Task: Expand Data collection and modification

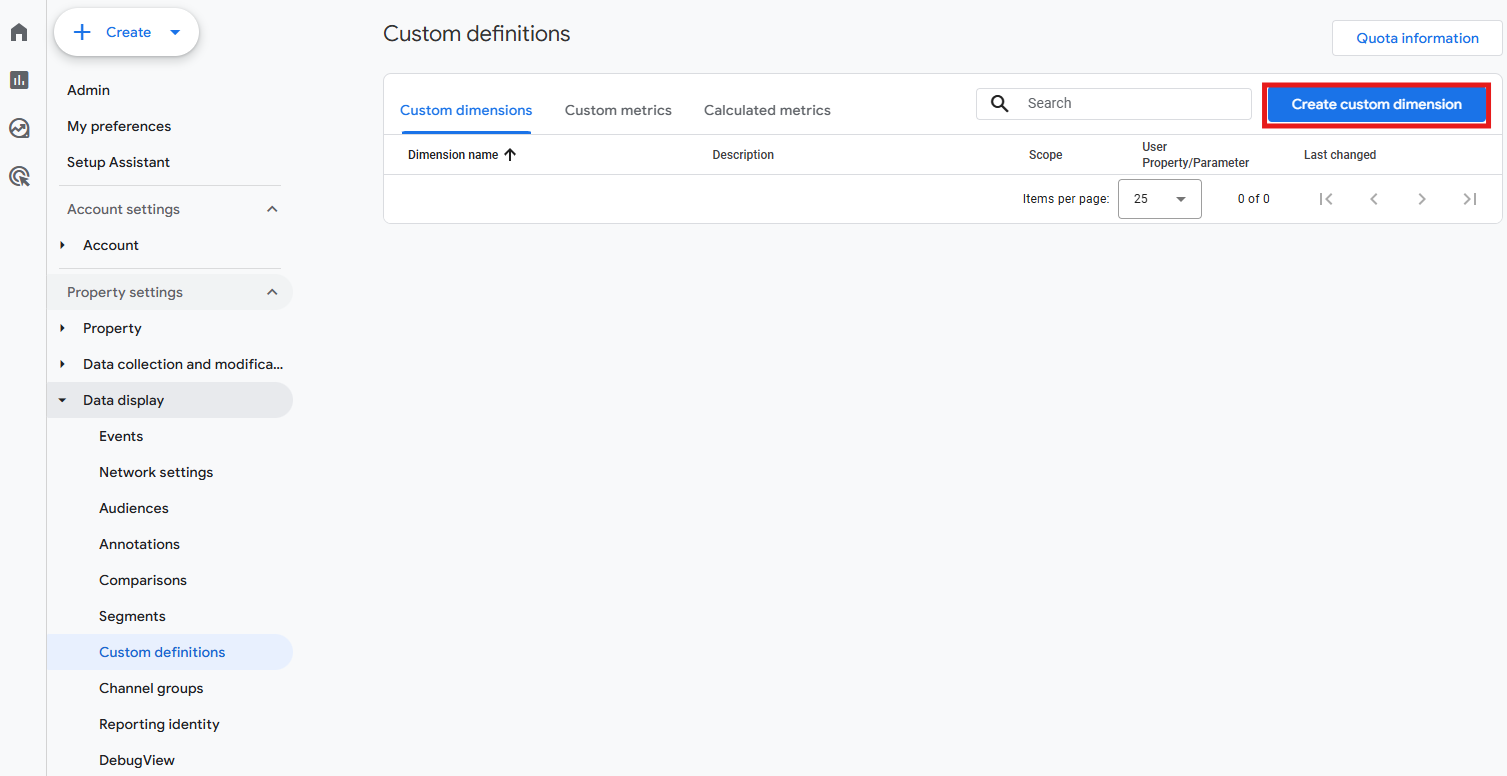Action: point(63,364)
